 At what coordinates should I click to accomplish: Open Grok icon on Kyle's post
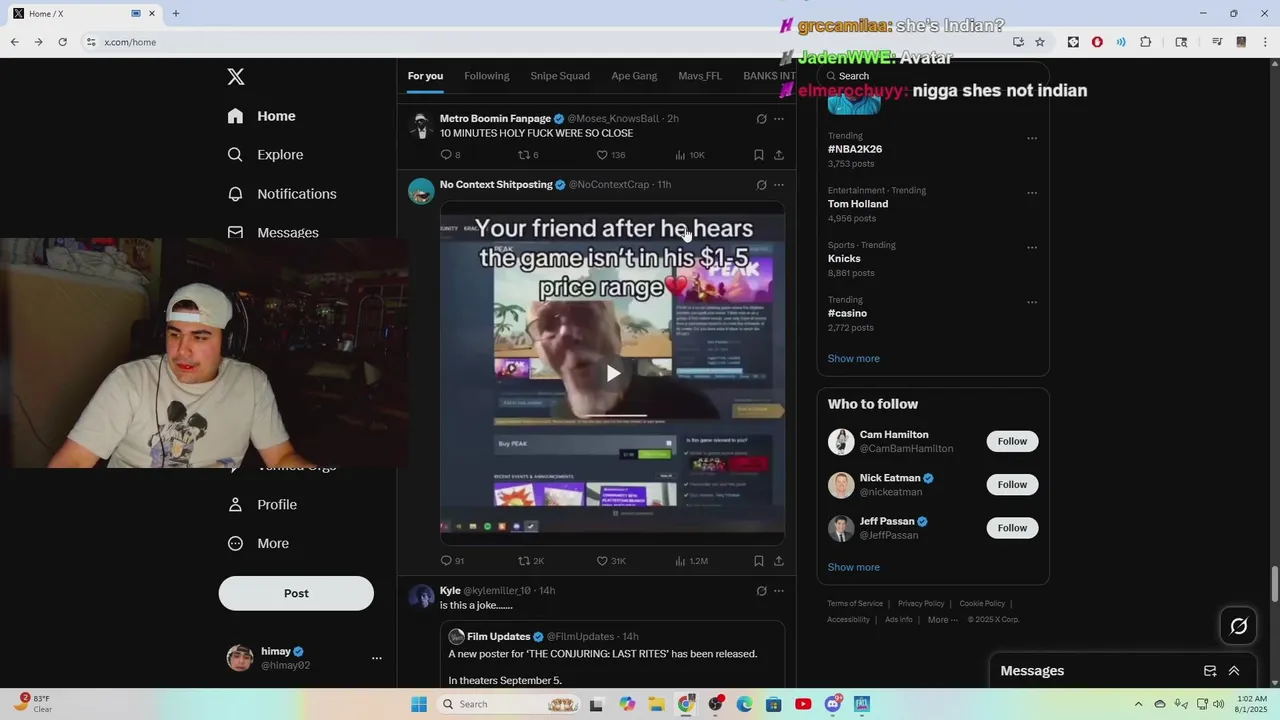[x=761, y=591]
